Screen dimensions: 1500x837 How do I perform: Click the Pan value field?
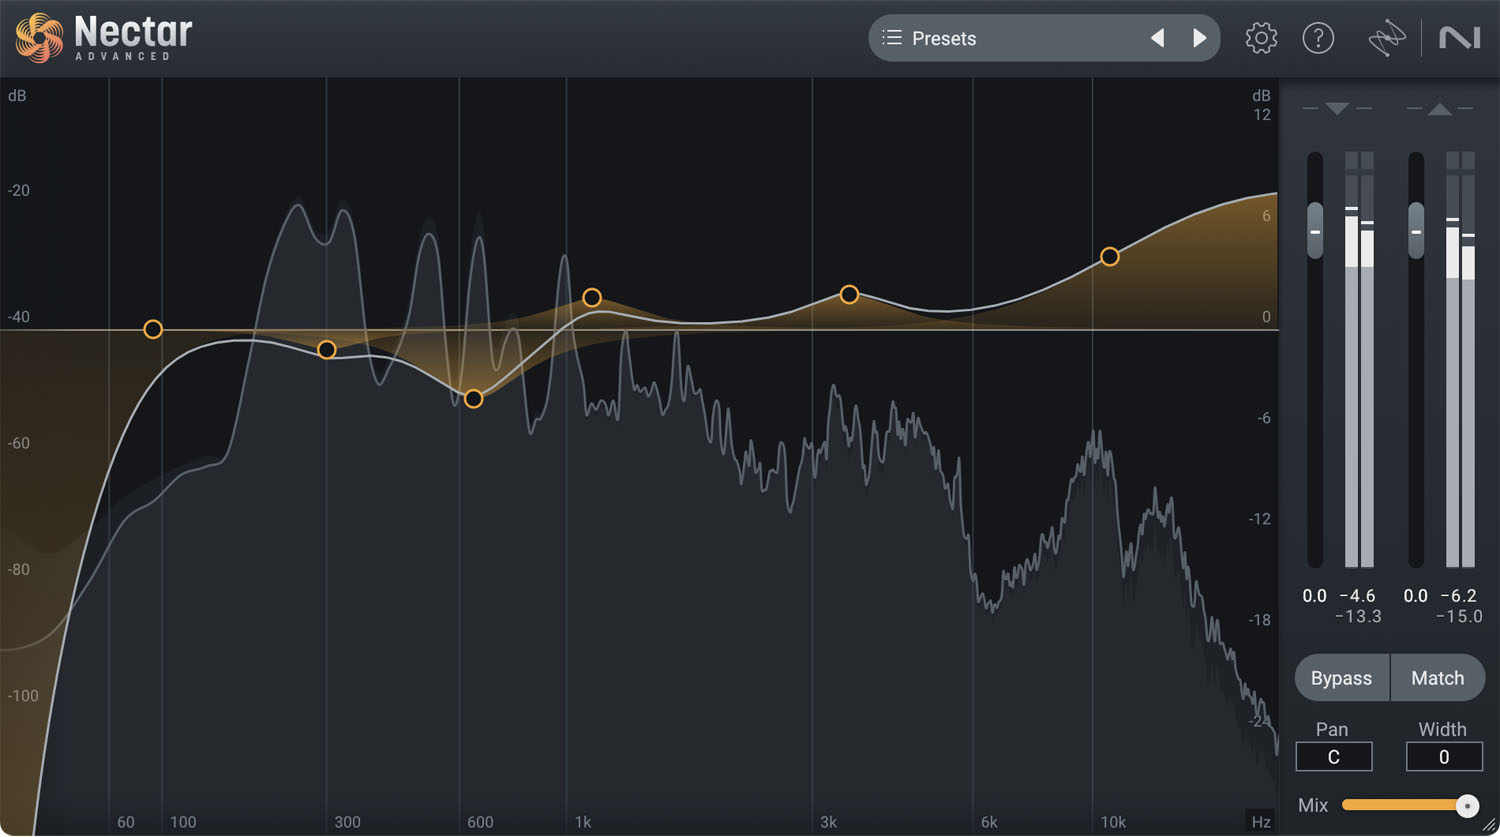click(1333, 757)
